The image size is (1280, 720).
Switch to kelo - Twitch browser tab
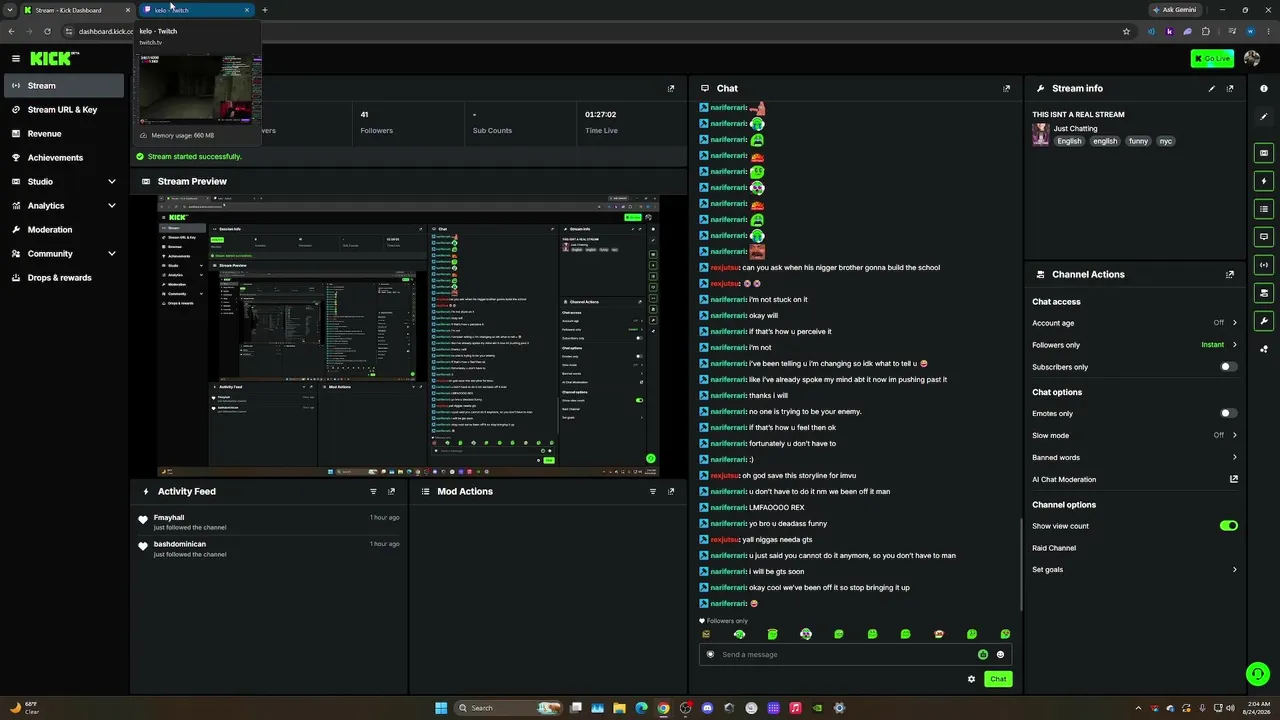(196, 10)
